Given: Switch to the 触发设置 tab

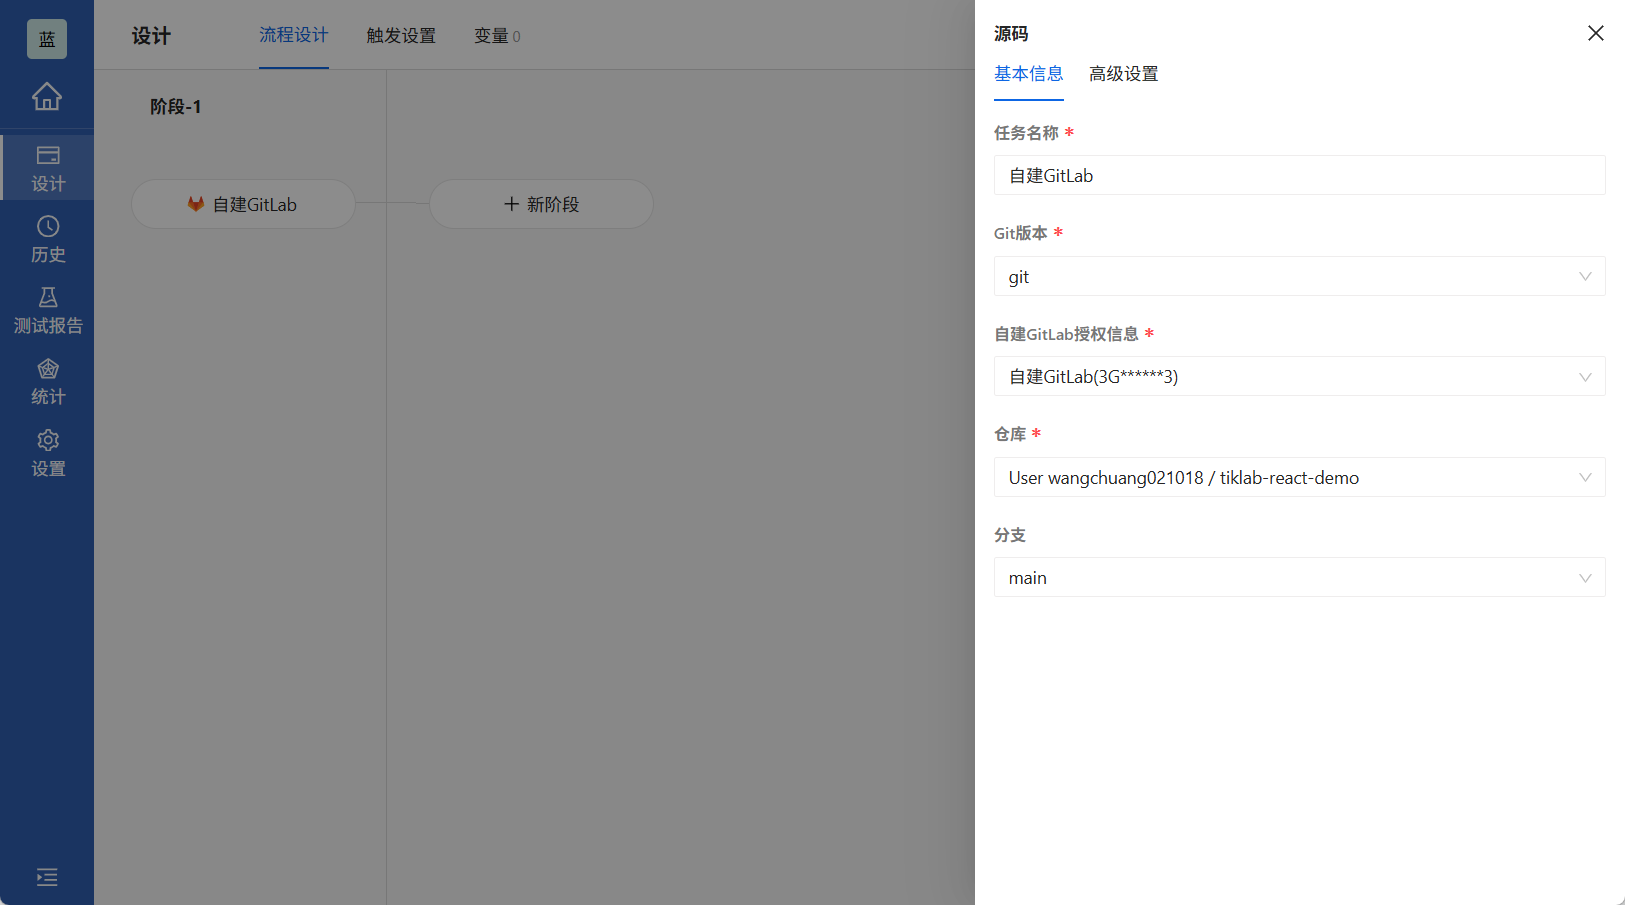Looking at the screenshot, I should tap(401, 35).
